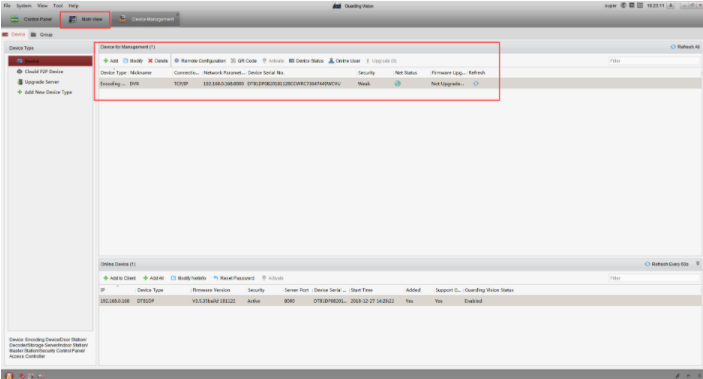Sort by the Start Time column

[x=361, y=290]
